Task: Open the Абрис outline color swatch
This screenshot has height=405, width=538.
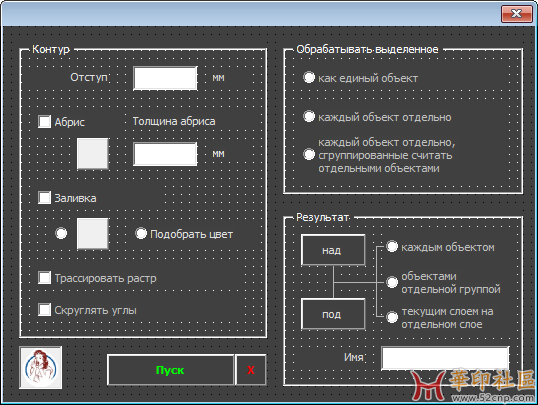Action: pos(93,154)
